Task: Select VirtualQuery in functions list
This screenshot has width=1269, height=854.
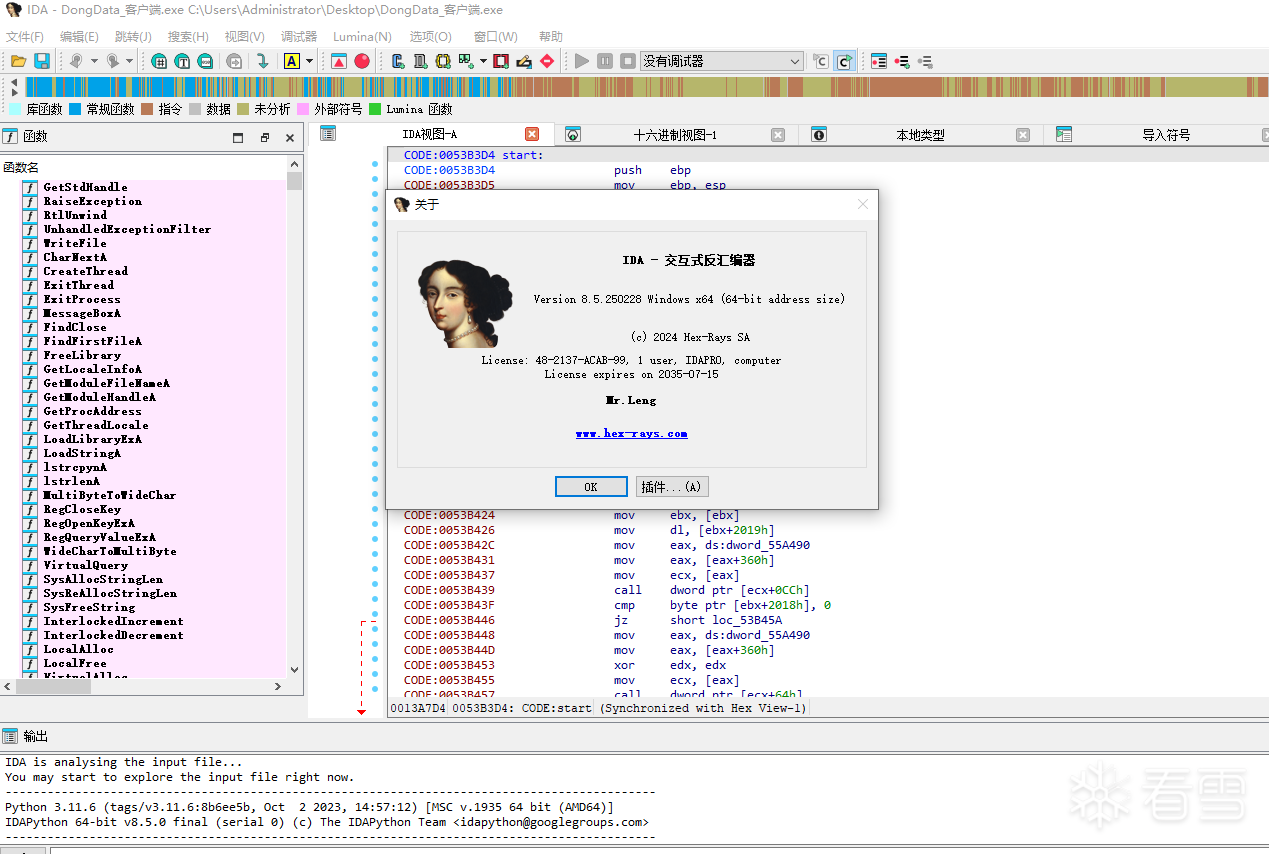Action: tap(85, 565)
